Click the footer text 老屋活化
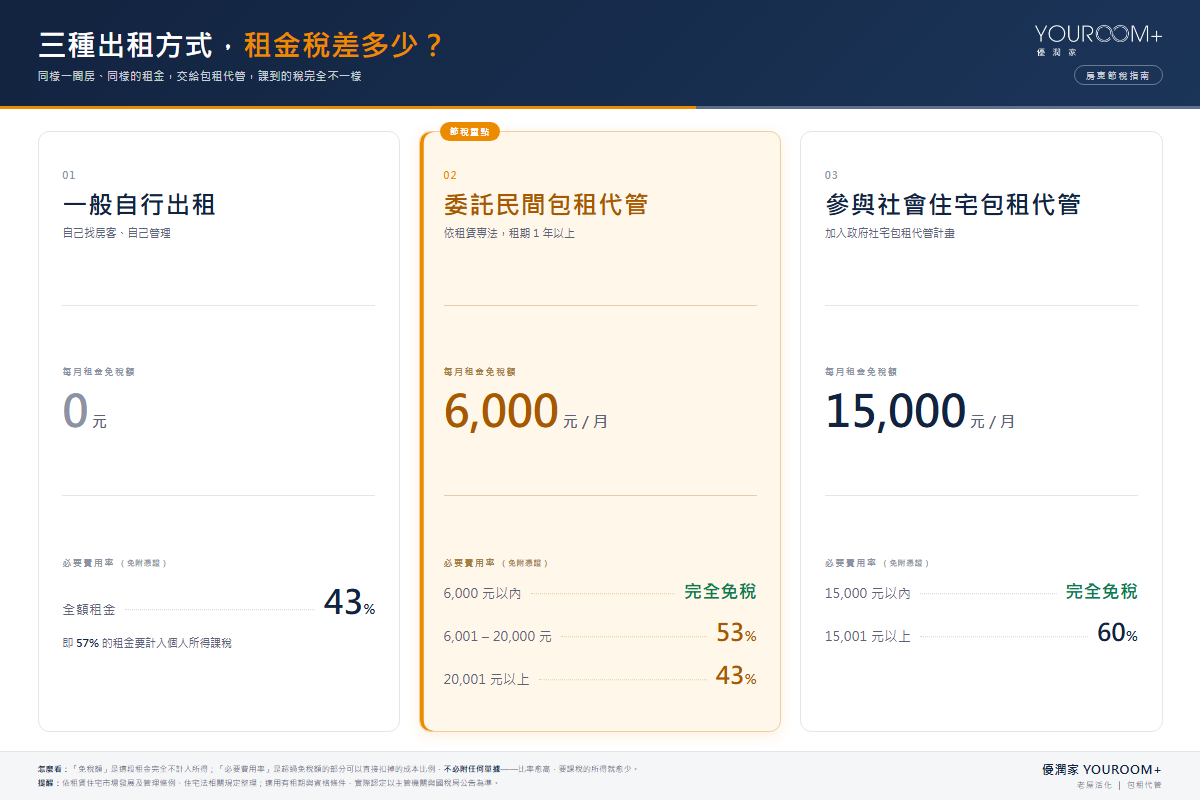 coord(1094,786)
